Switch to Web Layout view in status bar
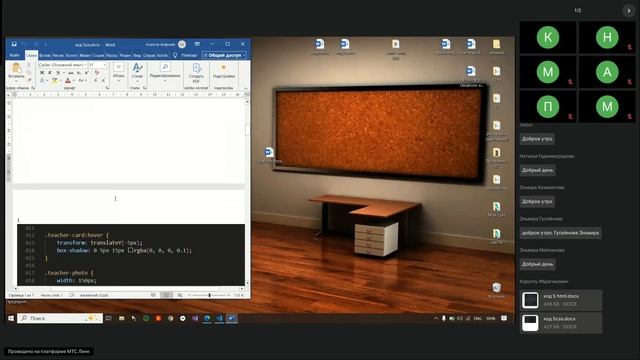Image resolution: width=640 pixels, height=360 pixels. [180, 295]
